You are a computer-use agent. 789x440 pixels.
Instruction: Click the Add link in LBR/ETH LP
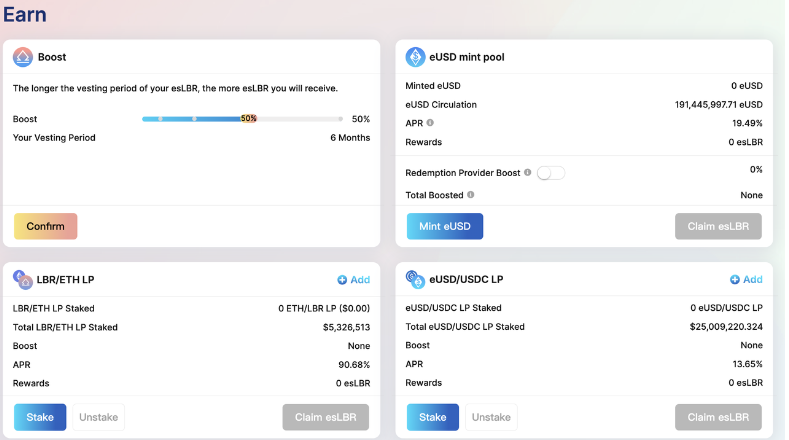pyautogui.click(x=360, y=280)
